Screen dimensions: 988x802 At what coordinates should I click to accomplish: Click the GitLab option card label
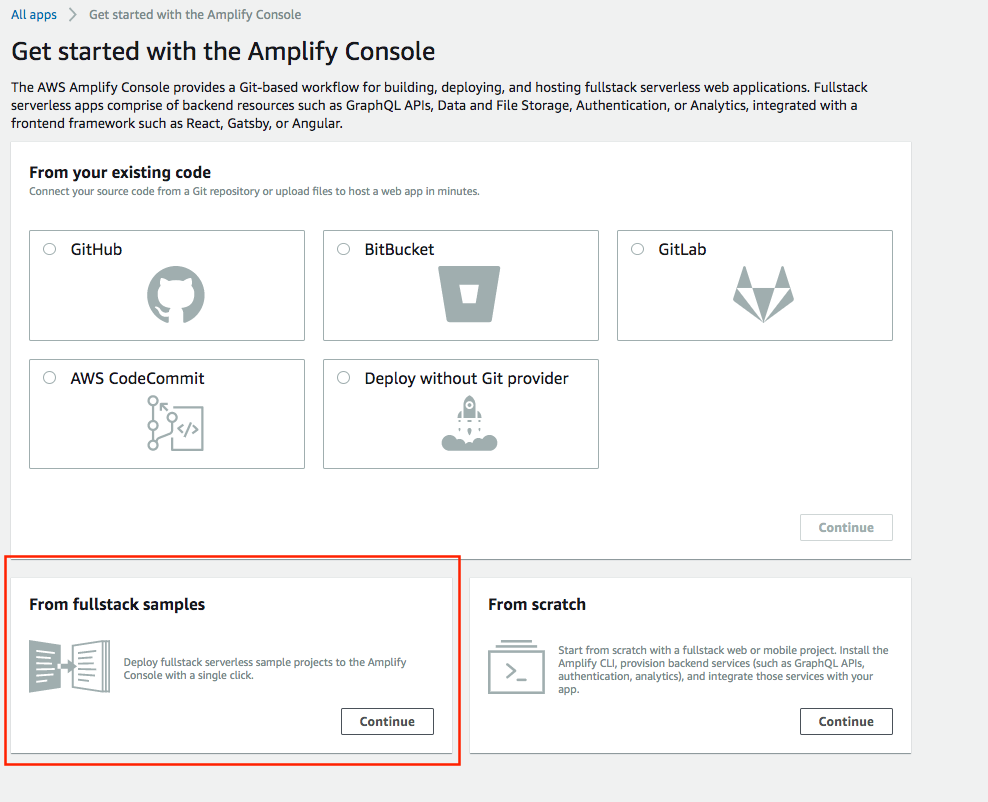(x=682, y=249)
